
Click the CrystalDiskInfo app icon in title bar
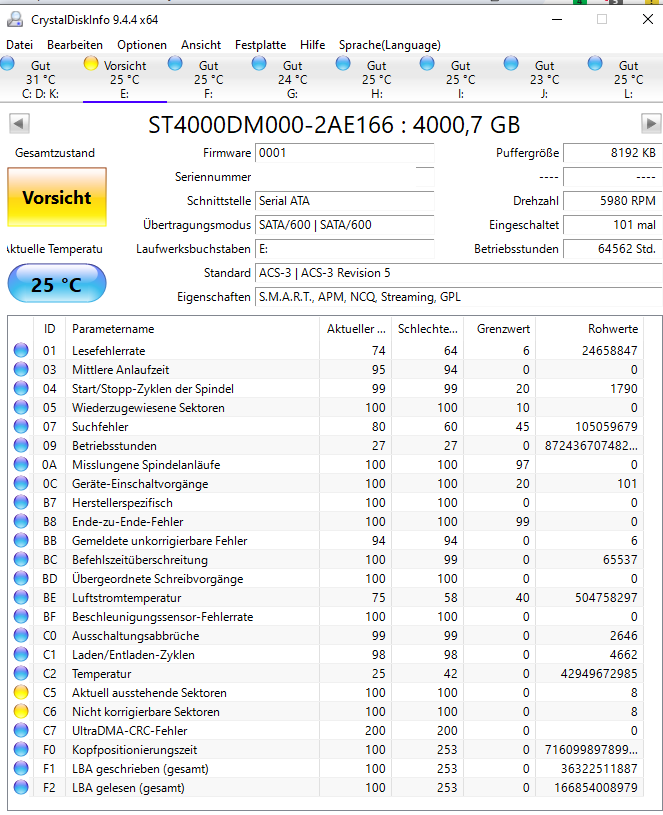point(15,20)
